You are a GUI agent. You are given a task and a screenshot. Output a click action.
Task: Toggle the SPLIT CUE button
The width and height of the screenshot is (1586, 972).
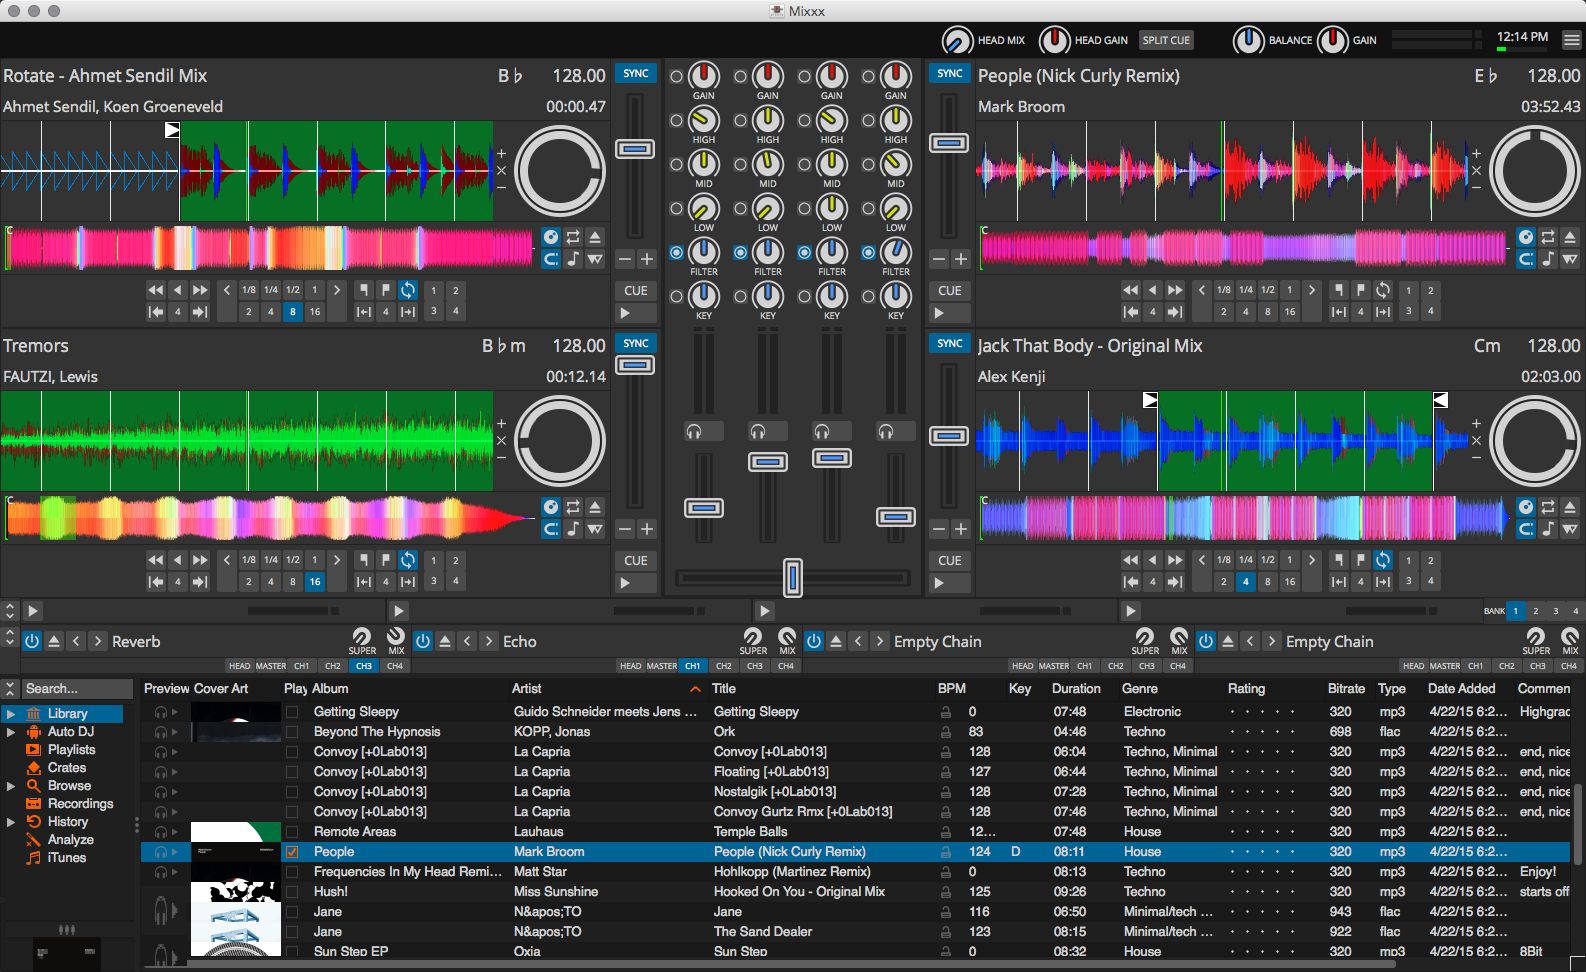(x=1166, y=40)
